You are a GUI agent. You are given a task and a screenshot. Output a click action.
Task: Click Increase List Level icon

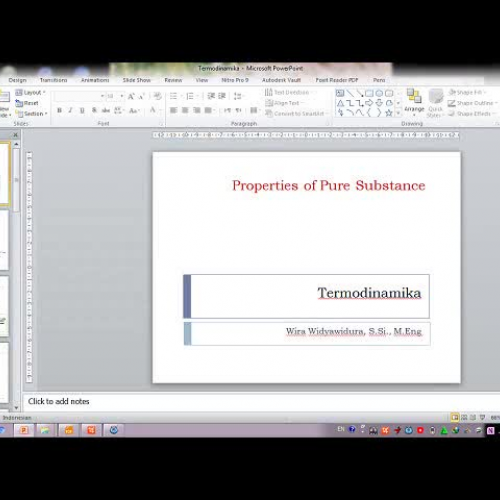click(x=222, y=96)
